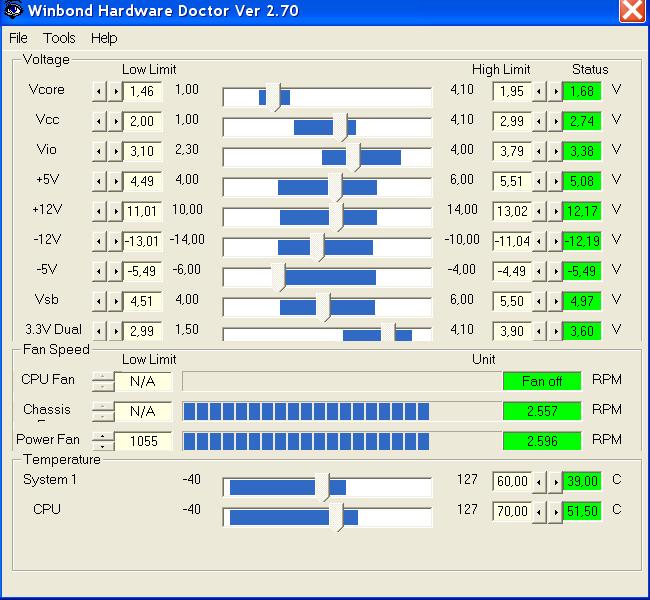Open the File menu
650x600 pixels.
click(x=18, y=38)
